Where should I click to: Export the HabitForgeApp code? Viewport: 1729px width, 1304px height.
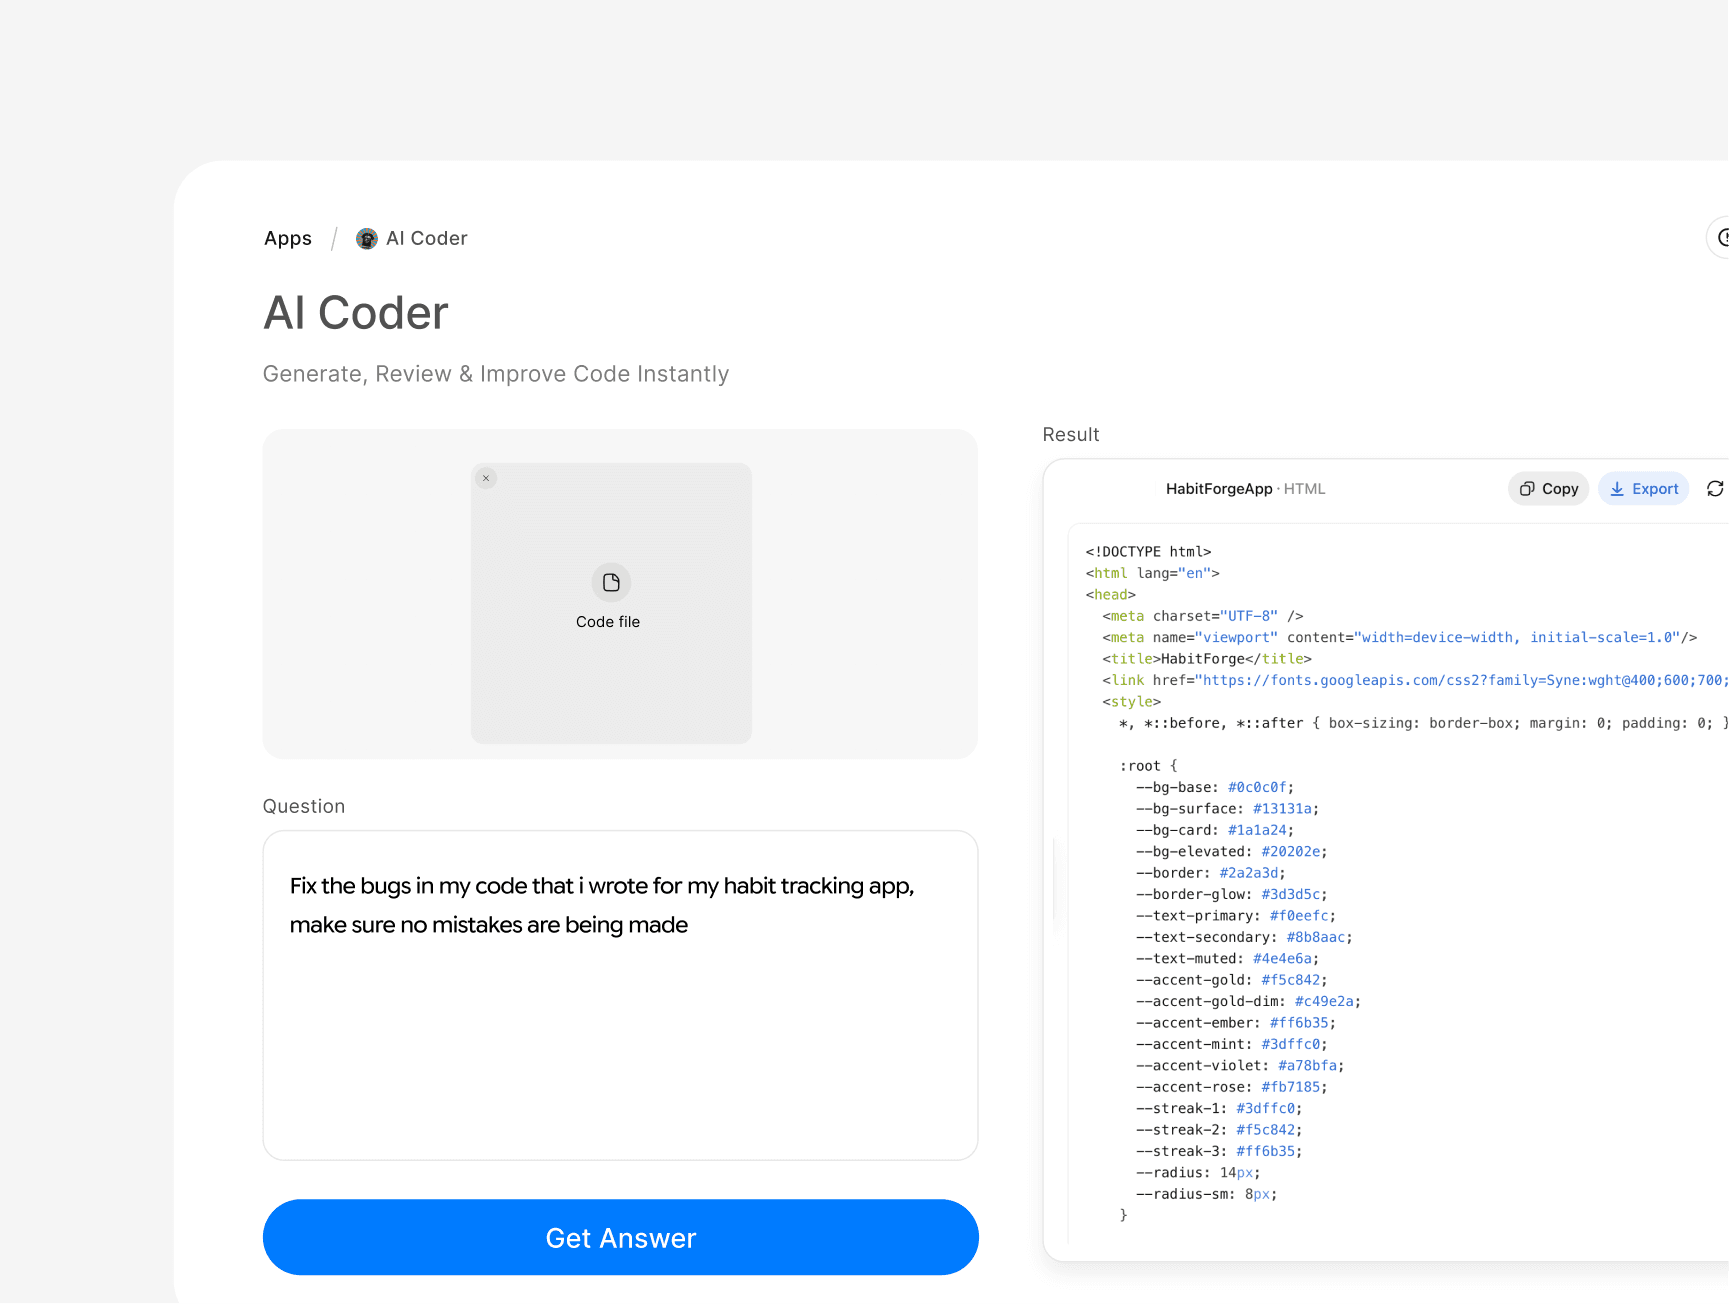coord(1643,489)
